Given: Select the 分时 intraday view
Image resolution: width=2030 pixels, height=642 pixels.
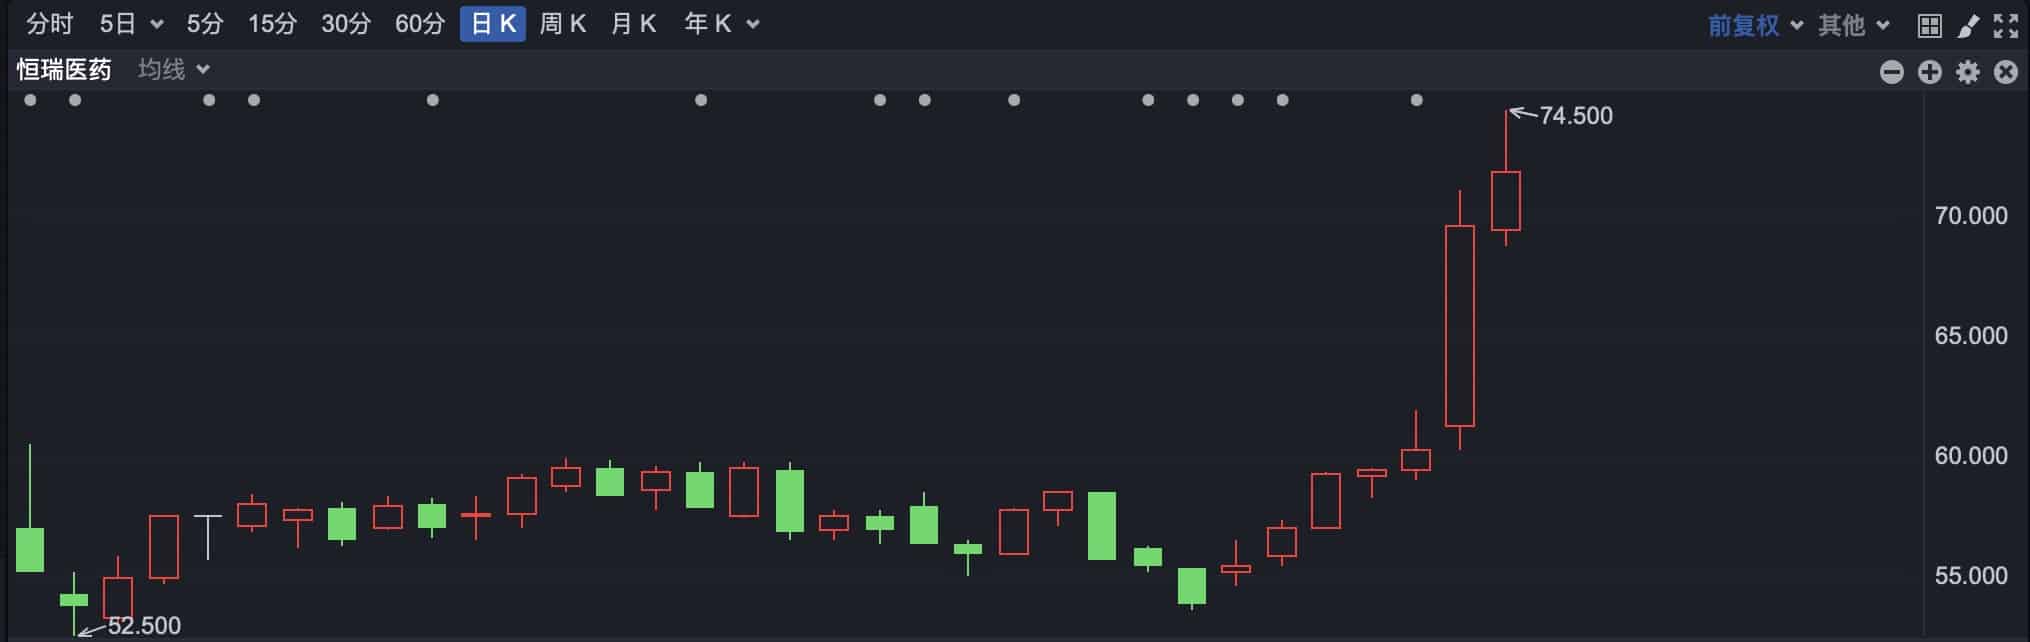Looking at the screenshot, I should point(48,22).
